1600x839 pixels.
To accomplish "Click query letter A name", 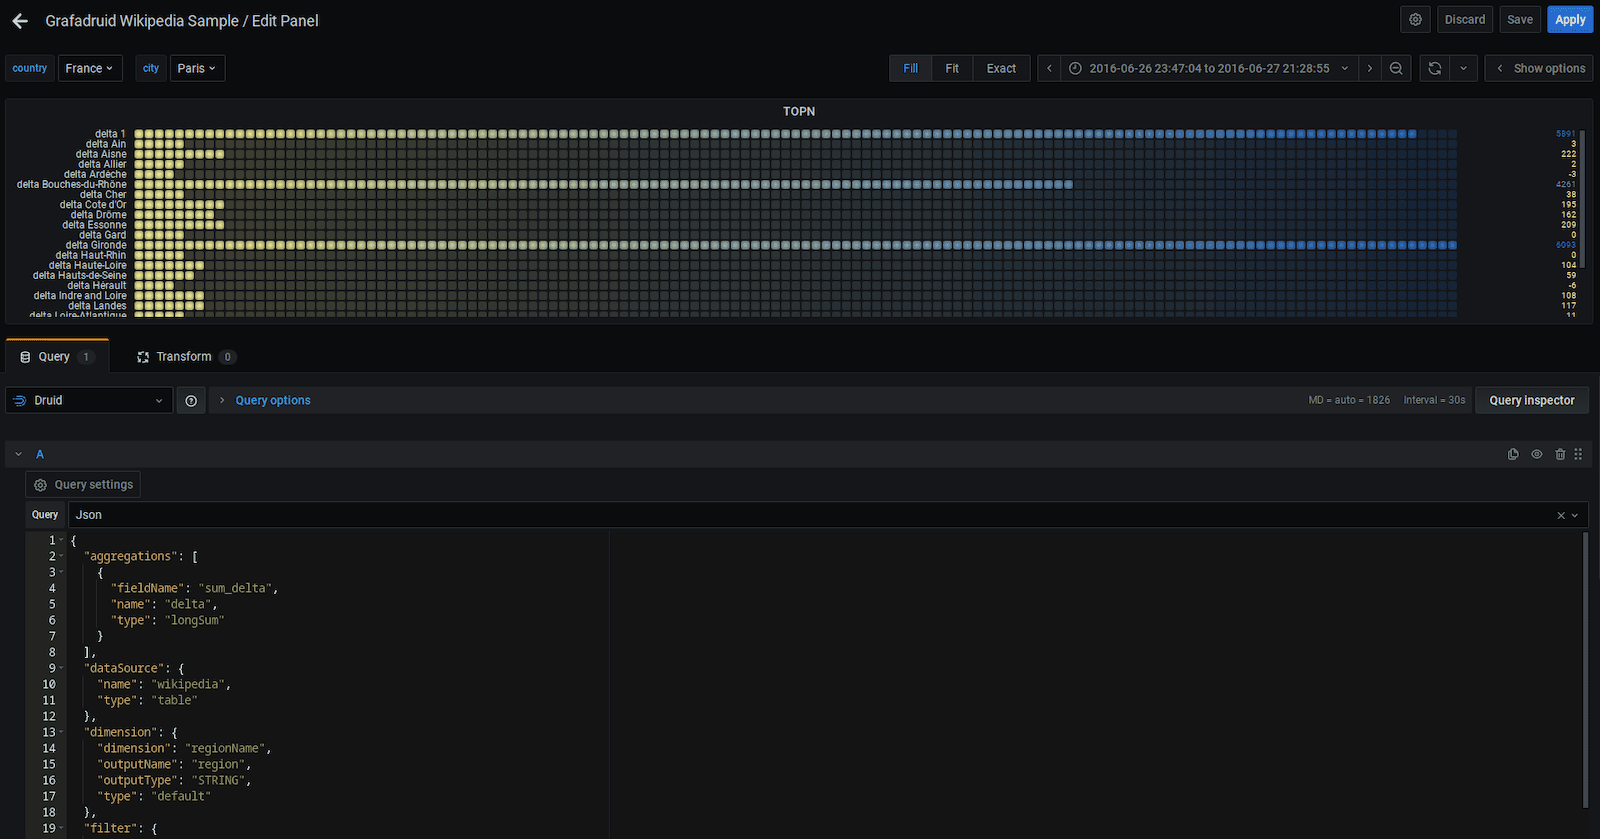I will pyautogui.click(x=40, y=454).
